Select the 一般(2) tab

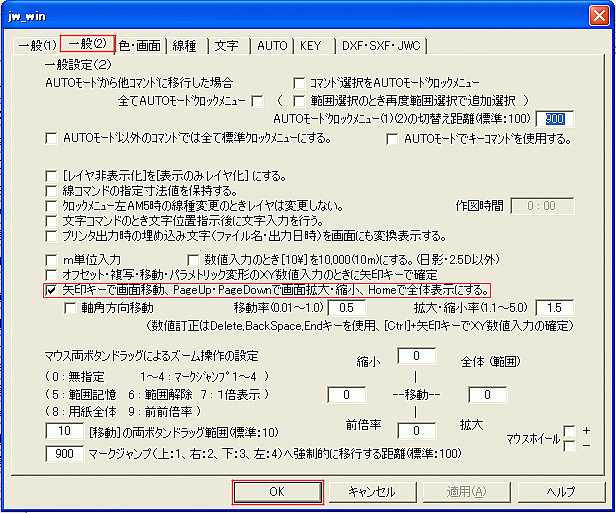(87, 44)
